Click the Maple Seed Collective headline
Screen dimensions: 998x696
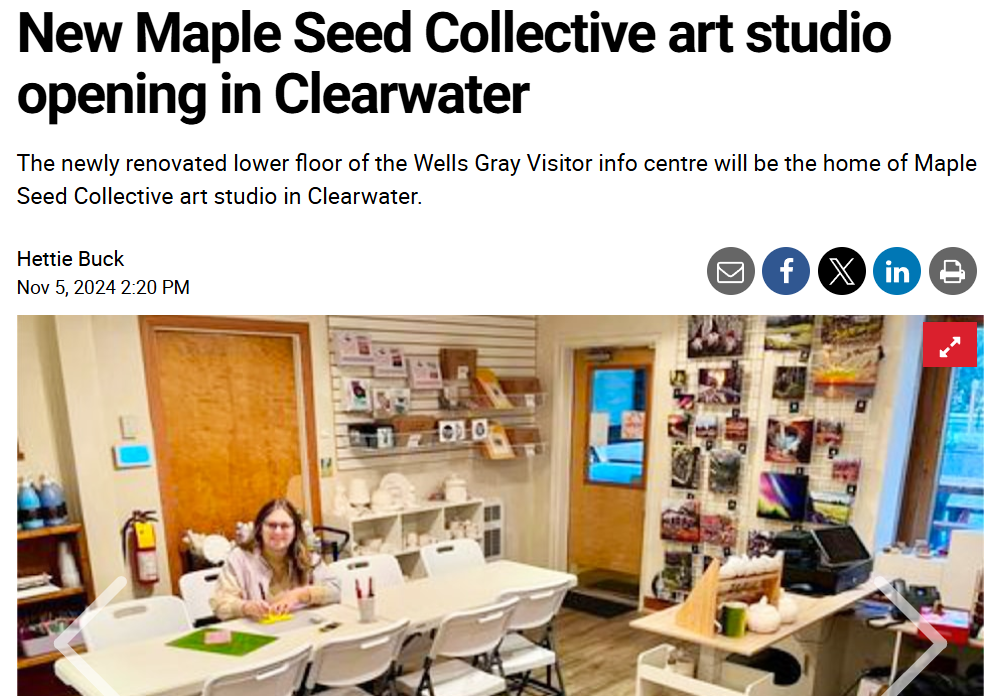pos(454,62)
